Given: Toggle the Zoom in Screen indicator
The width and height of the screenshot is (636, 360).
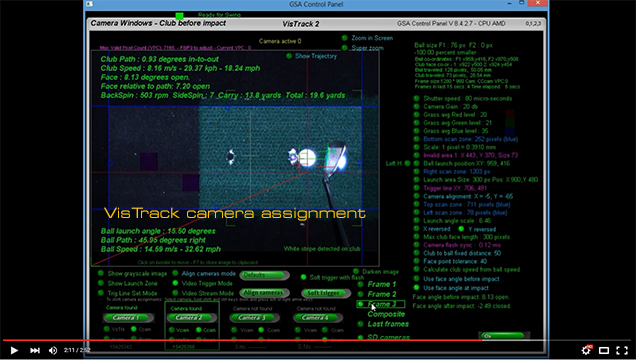Looking at the screenshot, I should [345, 38].
